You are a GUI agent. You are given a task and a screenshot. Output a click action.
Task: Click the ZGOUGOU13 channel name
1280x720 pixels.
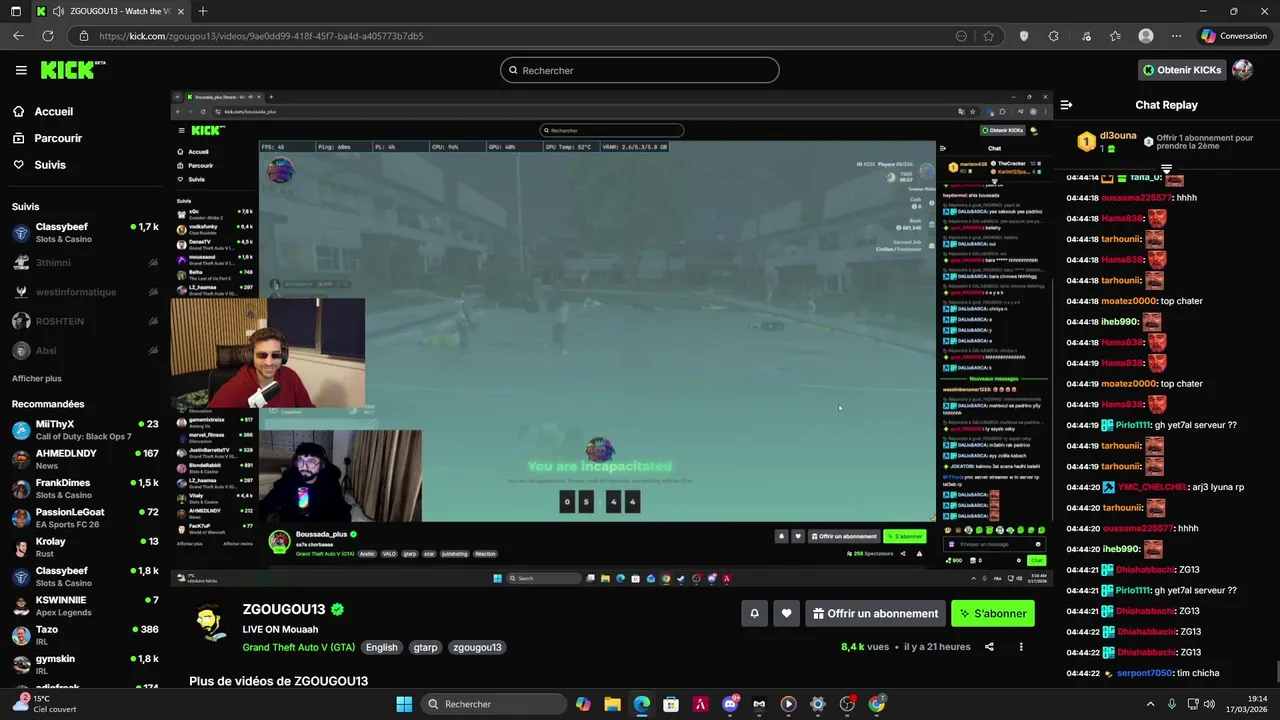pyautogui.click(x=284, y=609)
